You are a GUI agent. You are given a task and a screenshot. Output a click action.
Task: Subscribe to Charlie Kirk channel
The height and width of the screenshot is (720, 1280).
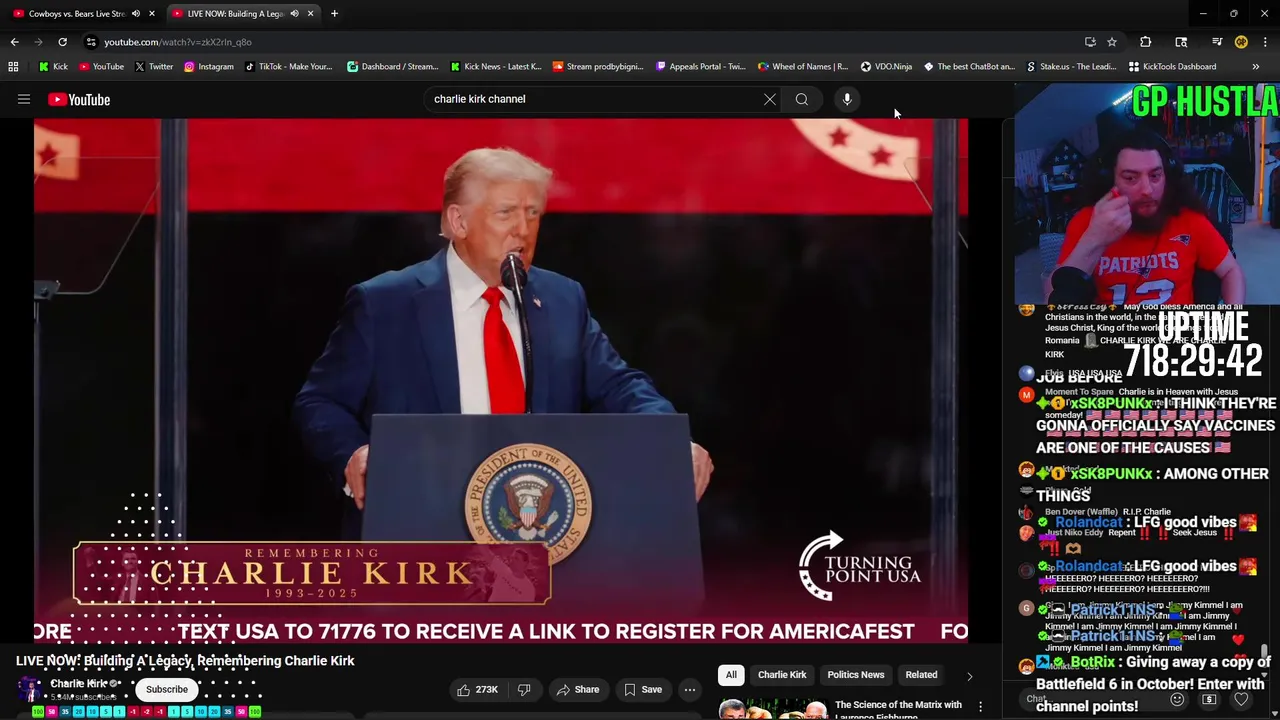tap(167, 689)
